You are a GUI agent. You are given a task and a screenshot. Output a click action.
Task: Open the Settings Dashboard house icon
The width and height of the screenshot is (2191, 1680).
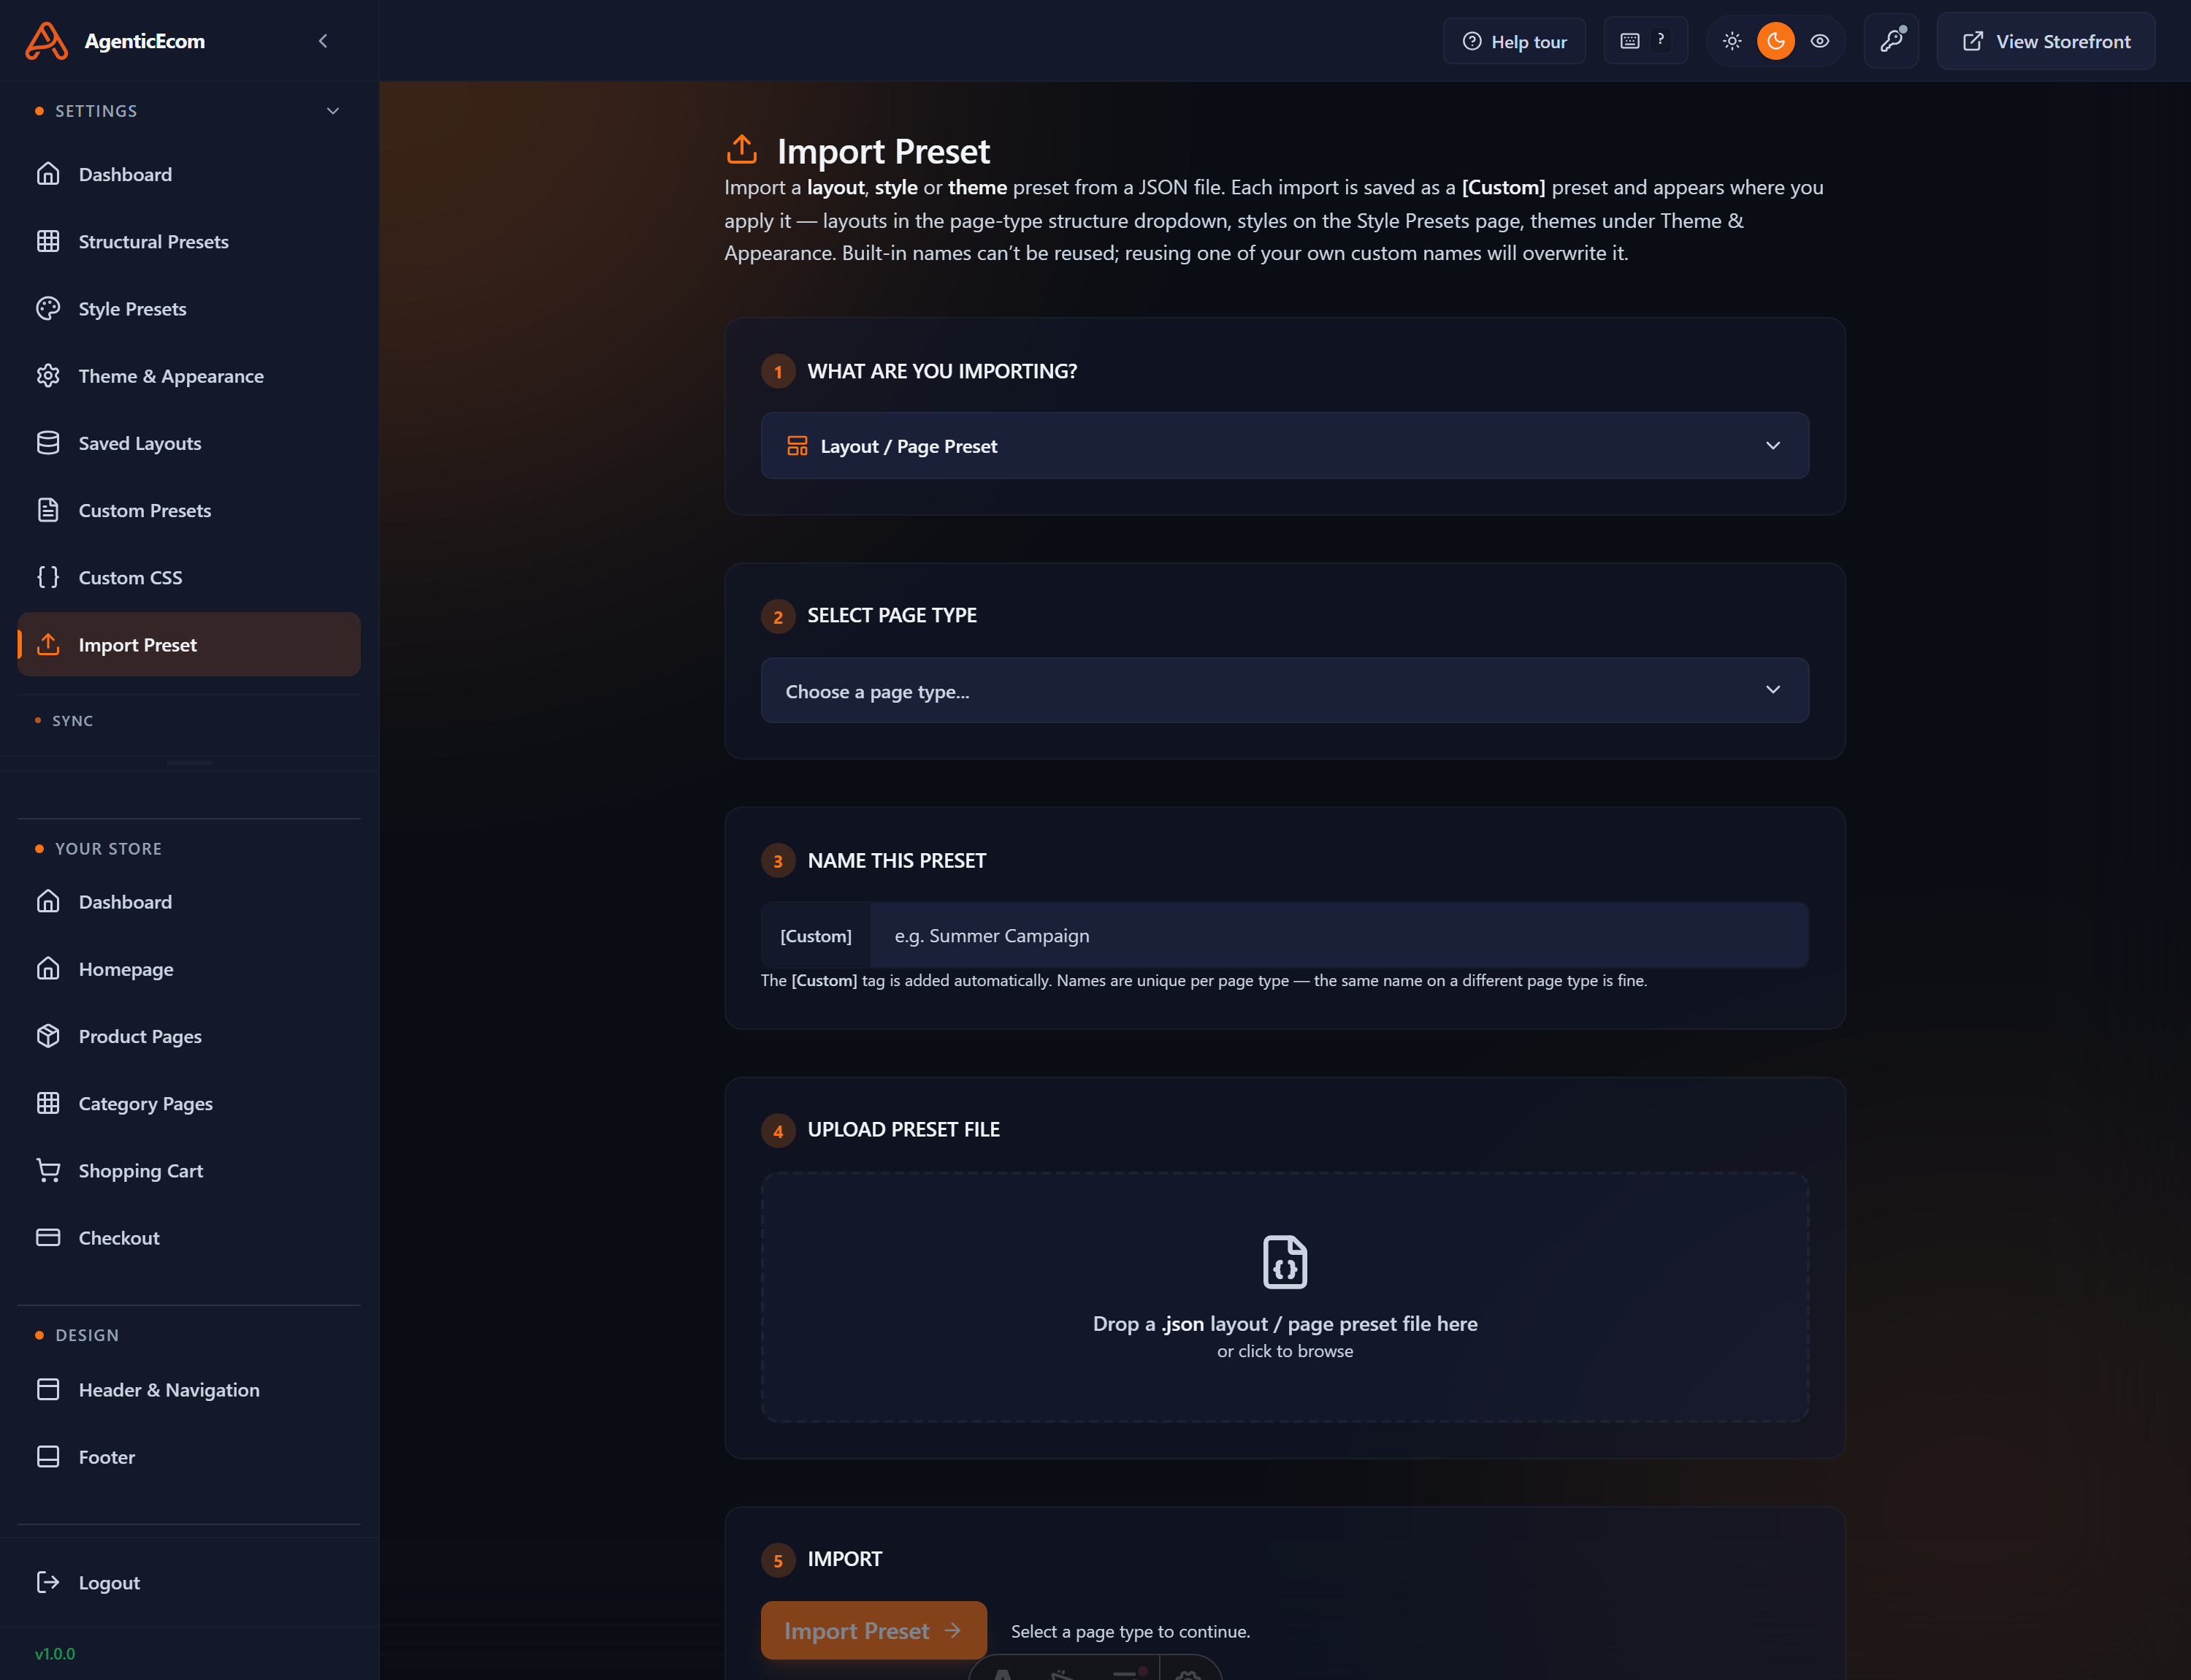[x=48, y=174]
